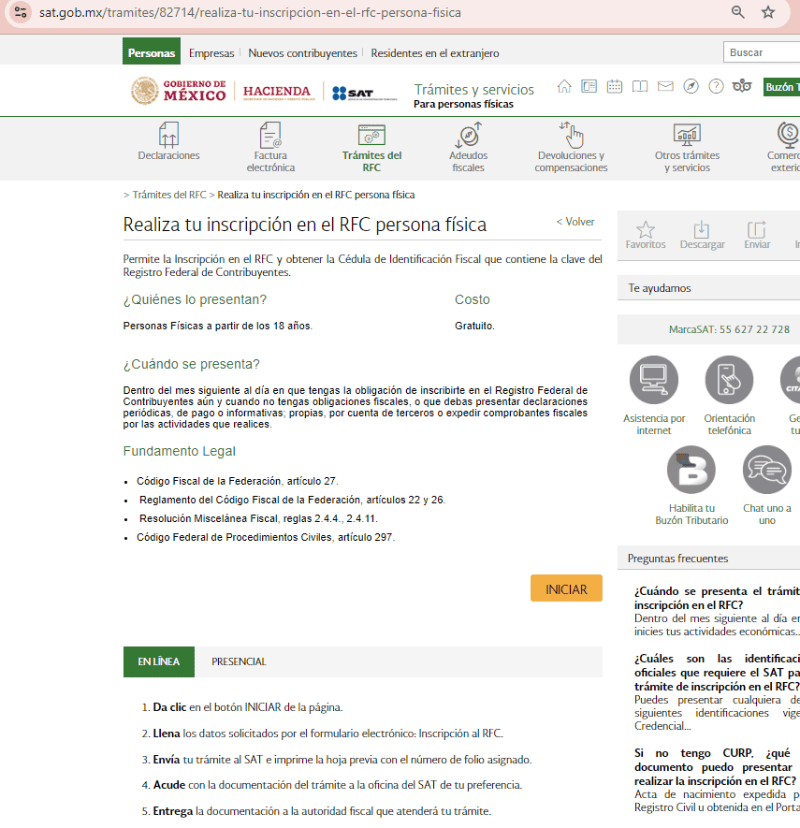Click the Buscar search field

pyautogui.click(x=760, y=53)
